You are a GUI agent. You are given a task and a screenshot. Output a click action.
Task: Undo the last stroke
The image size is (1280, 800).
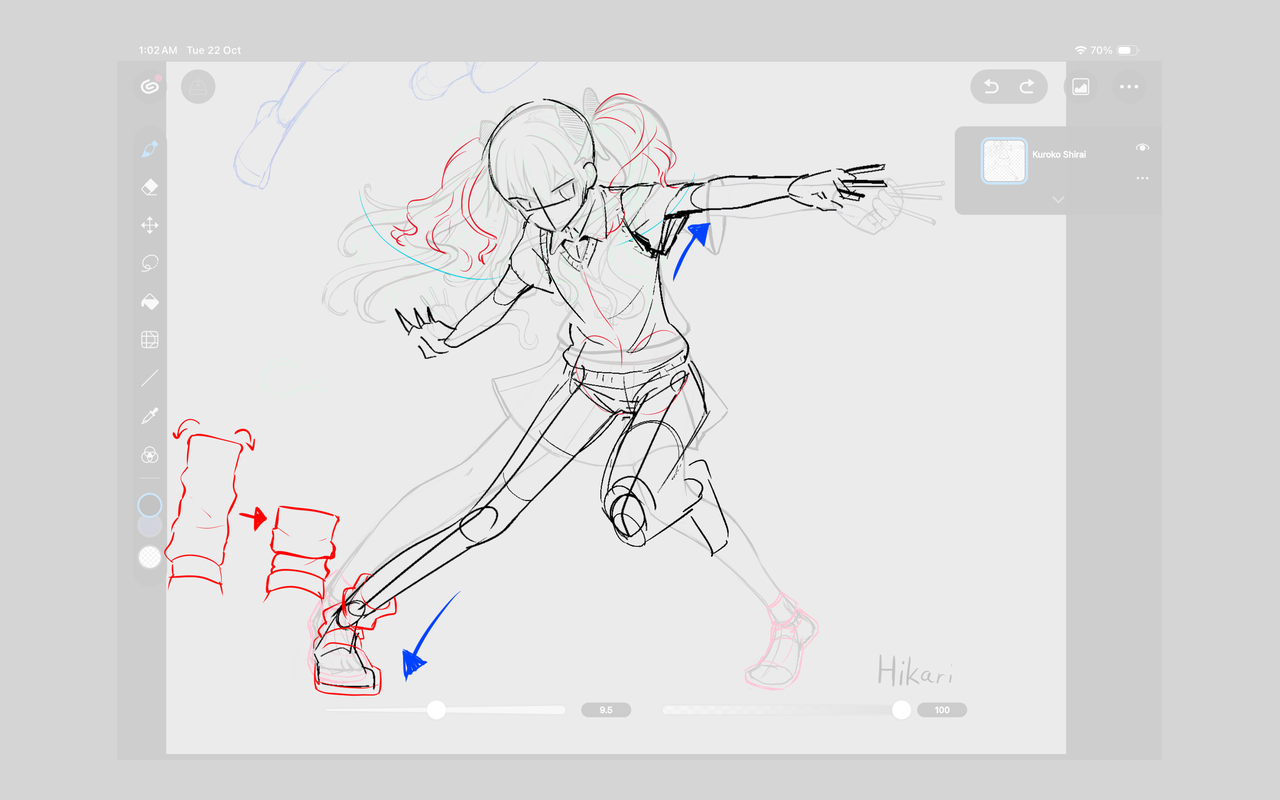[991, 87]
